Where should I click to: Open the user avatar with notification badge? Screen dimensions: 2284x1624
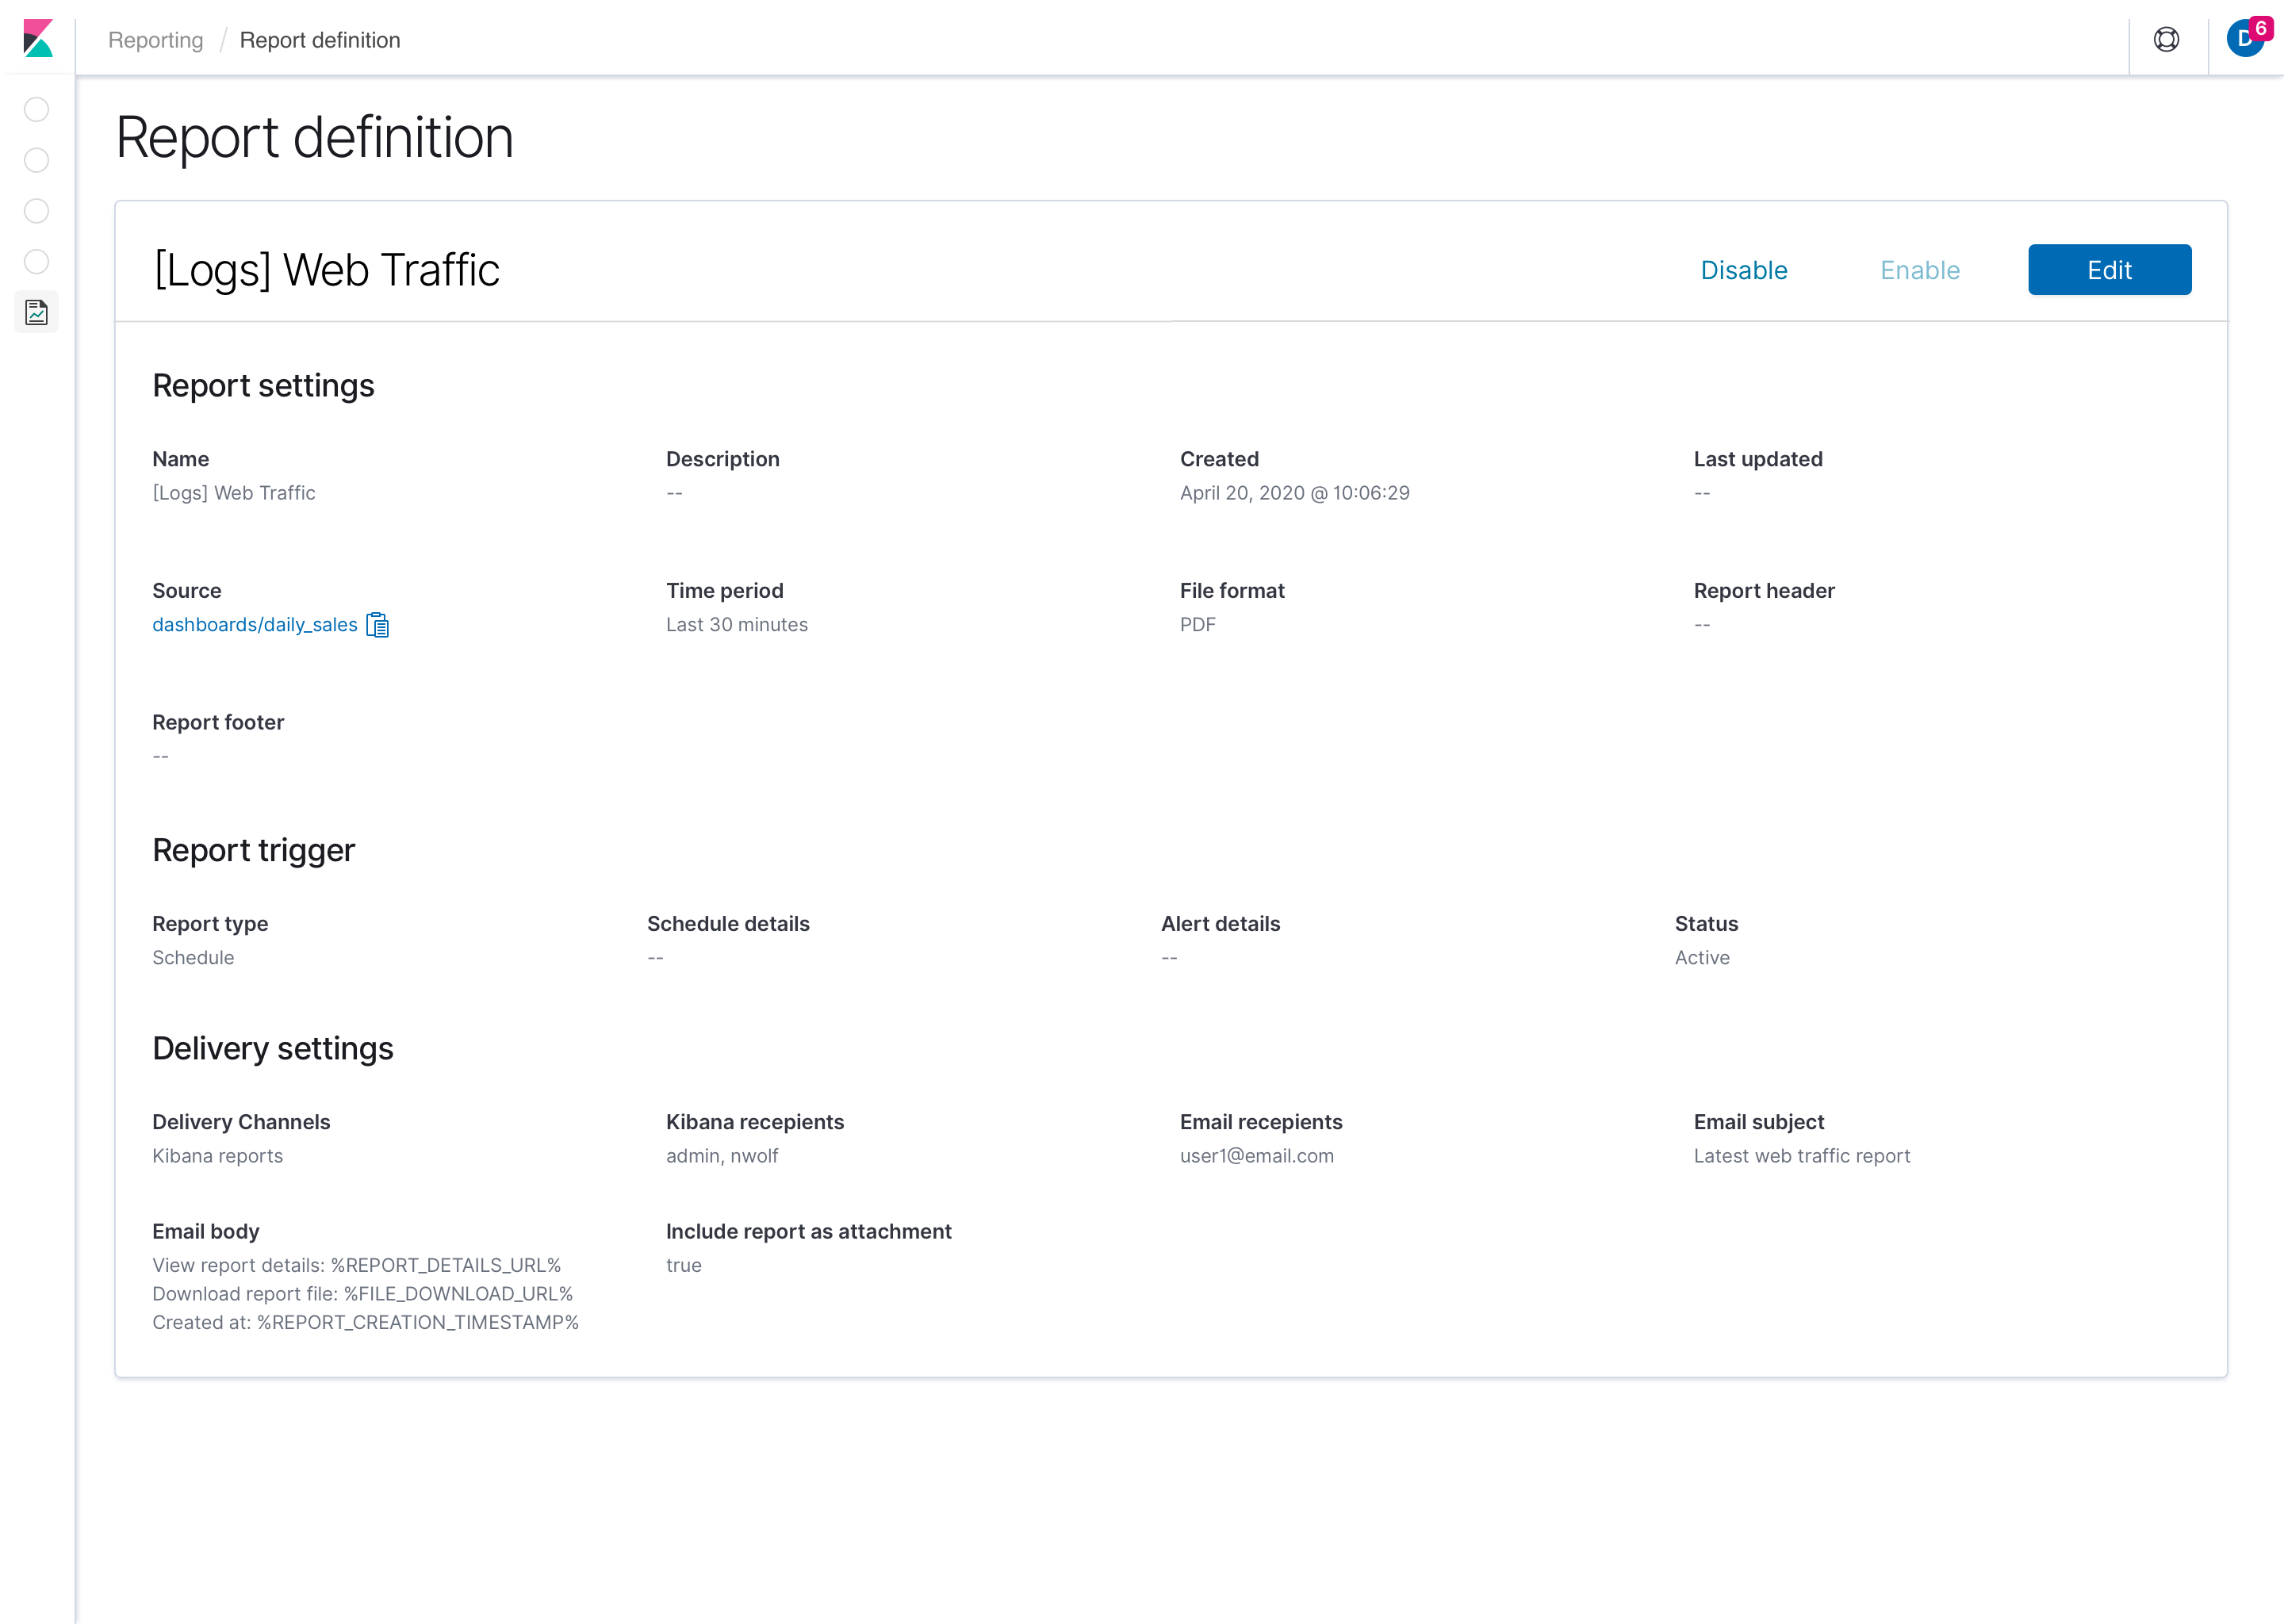[2245, 39]
